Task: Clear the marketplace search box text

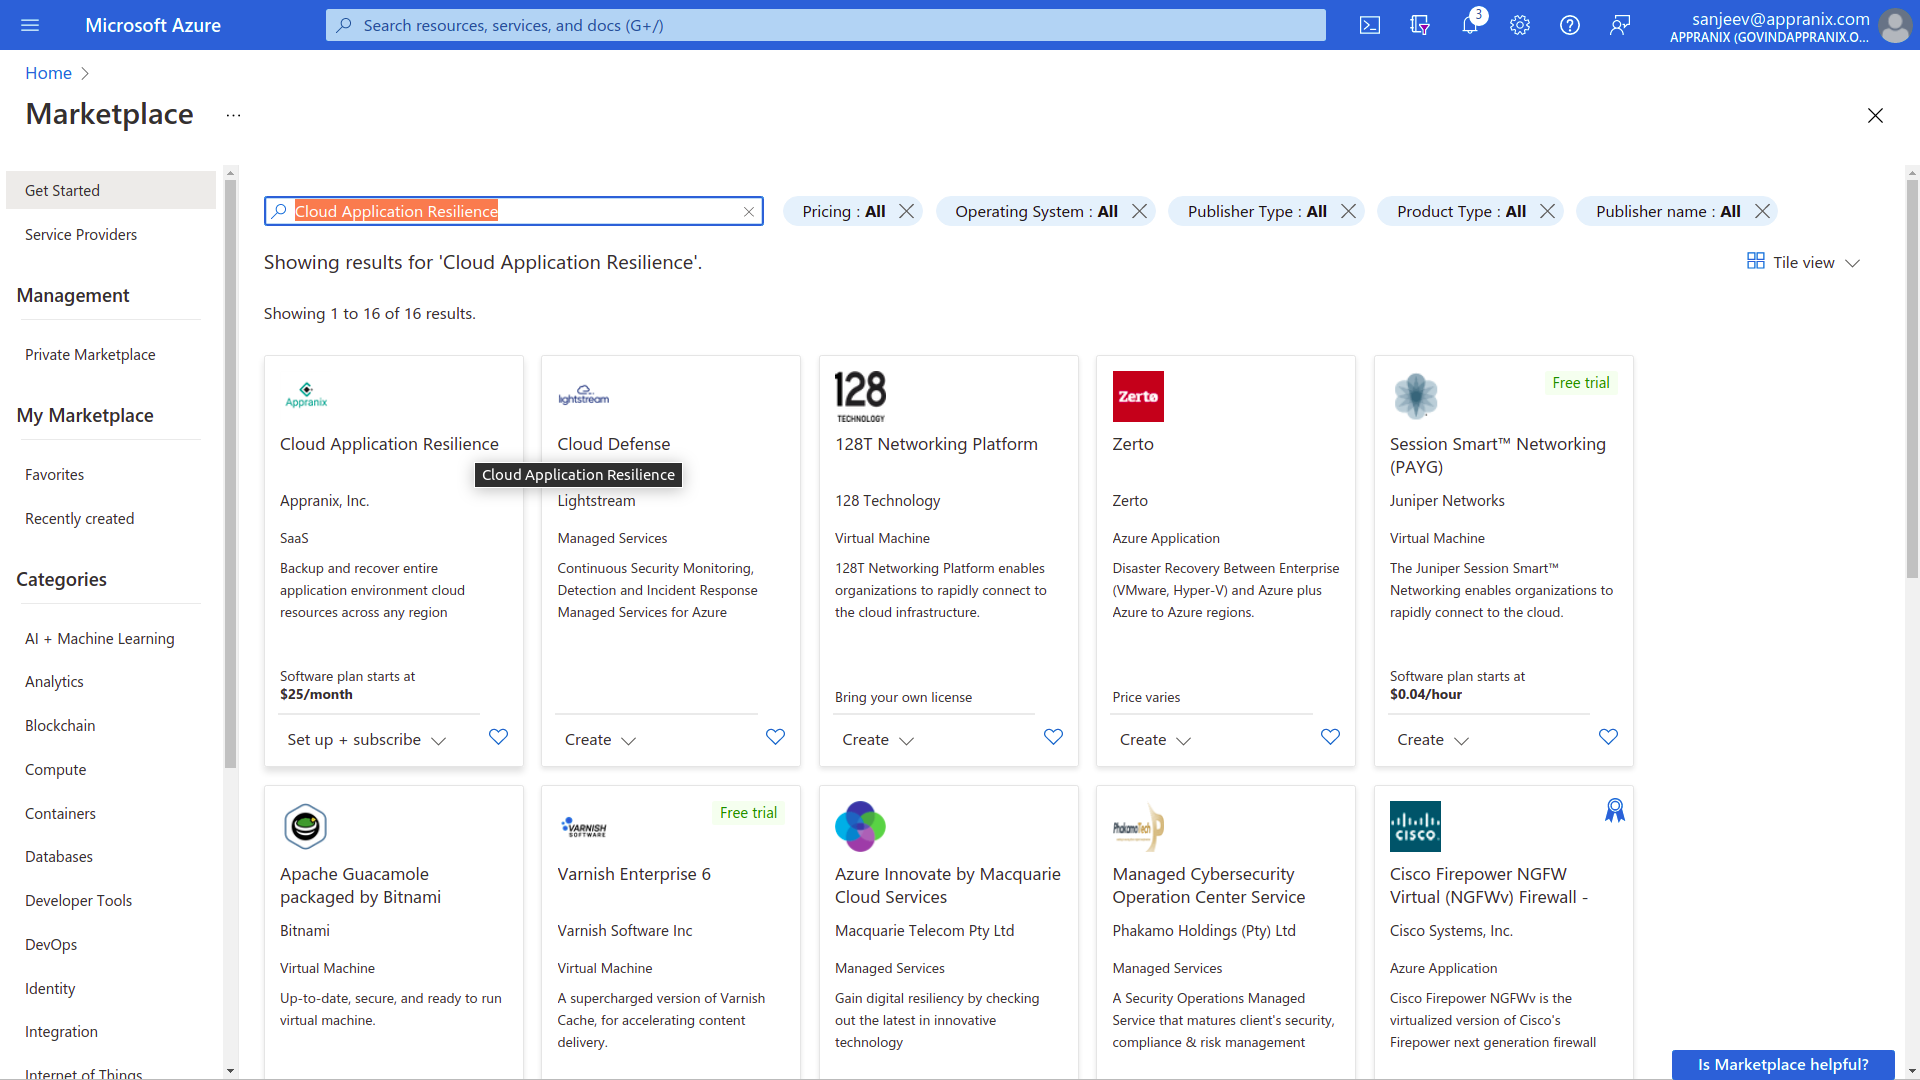Action: click(749, 212)
